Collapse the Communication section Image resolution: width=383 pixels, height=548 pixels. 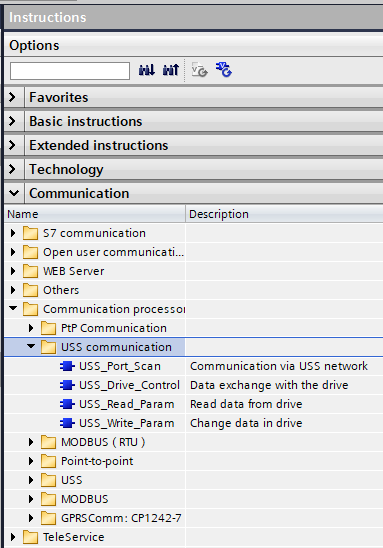point(14,193)
